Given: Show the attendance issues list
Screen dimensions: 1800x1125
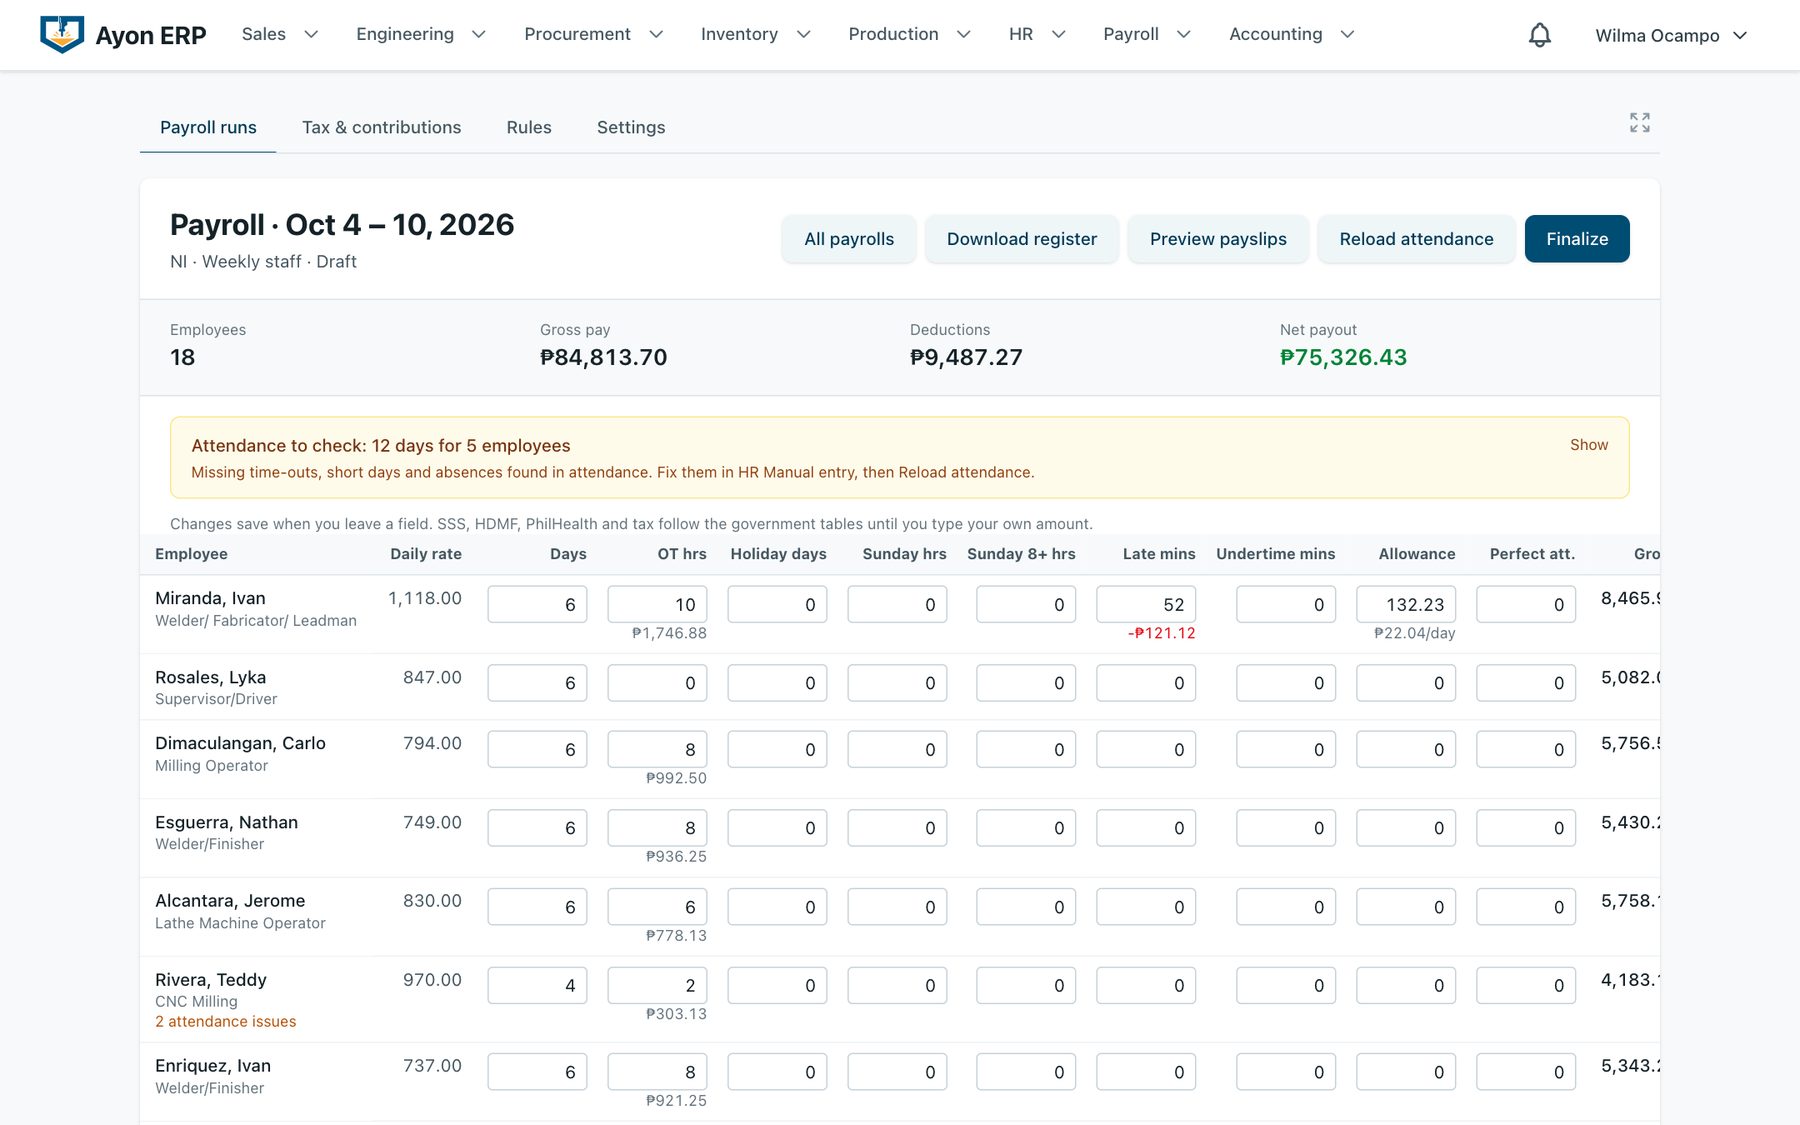Looking at the screenshot, I should [x=1589, y=445].
